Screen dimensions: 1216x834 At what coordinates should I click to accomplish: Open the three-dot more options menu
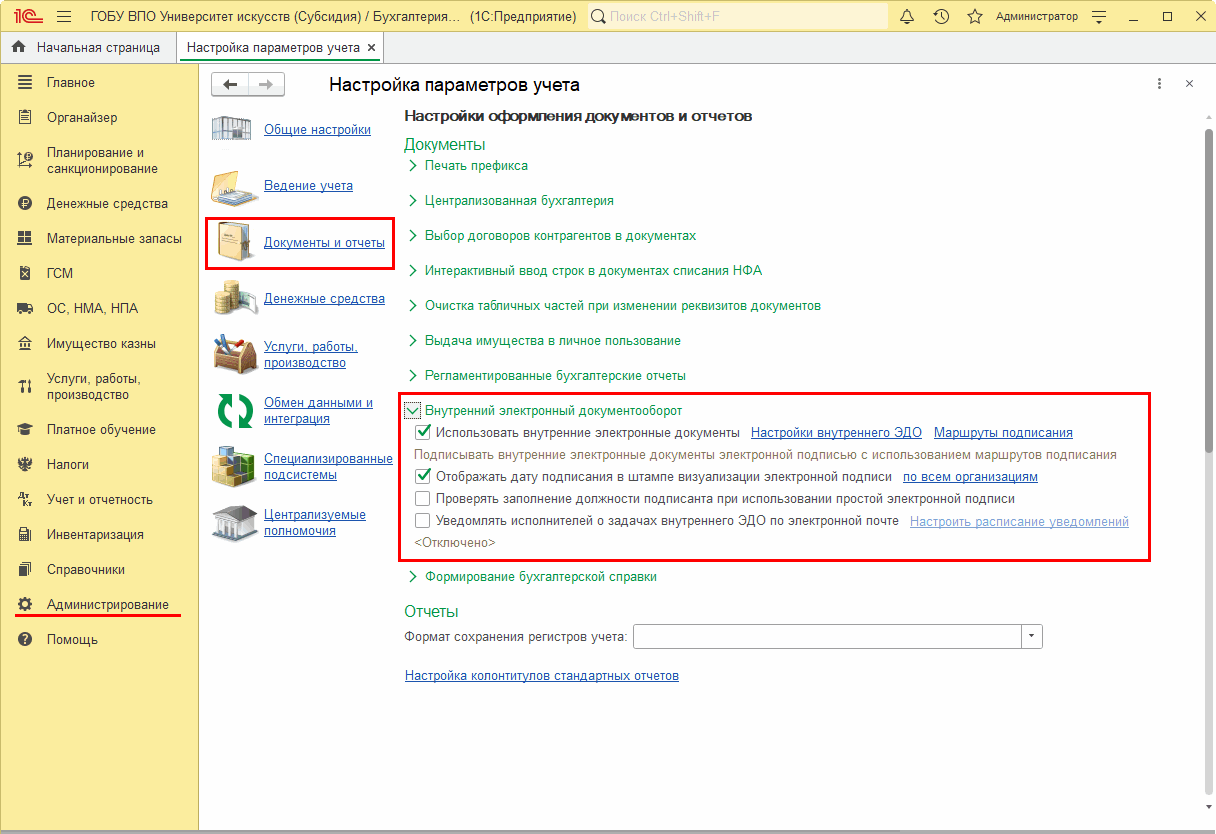tap(1159, 85)
